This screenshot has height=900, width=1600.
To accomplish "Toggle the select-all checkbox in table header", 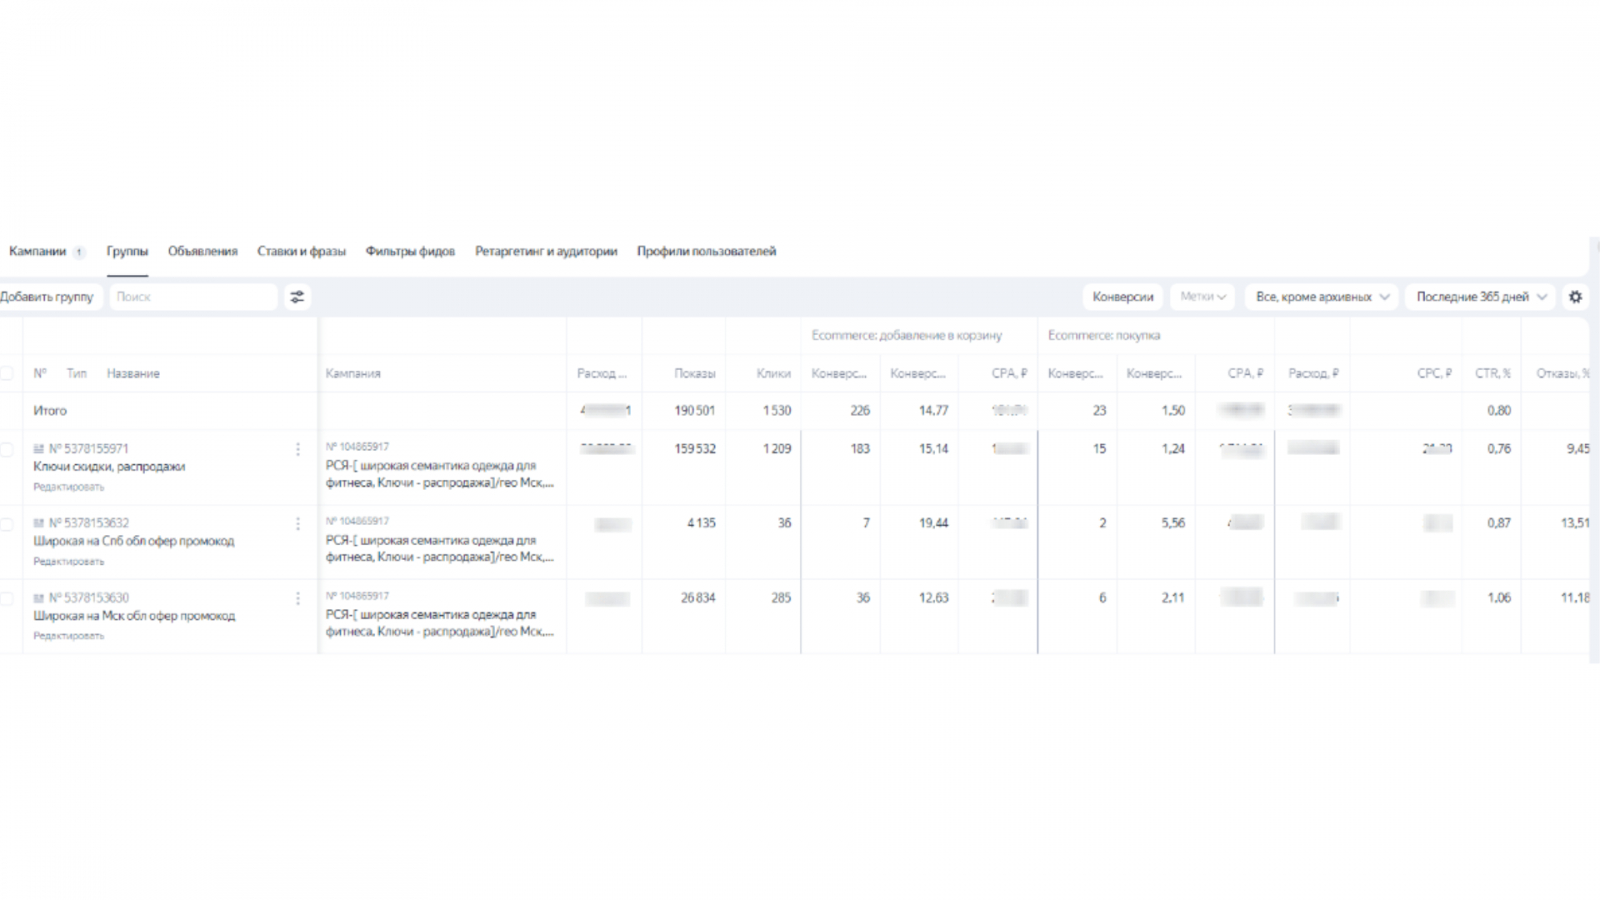I will point(6,373).
